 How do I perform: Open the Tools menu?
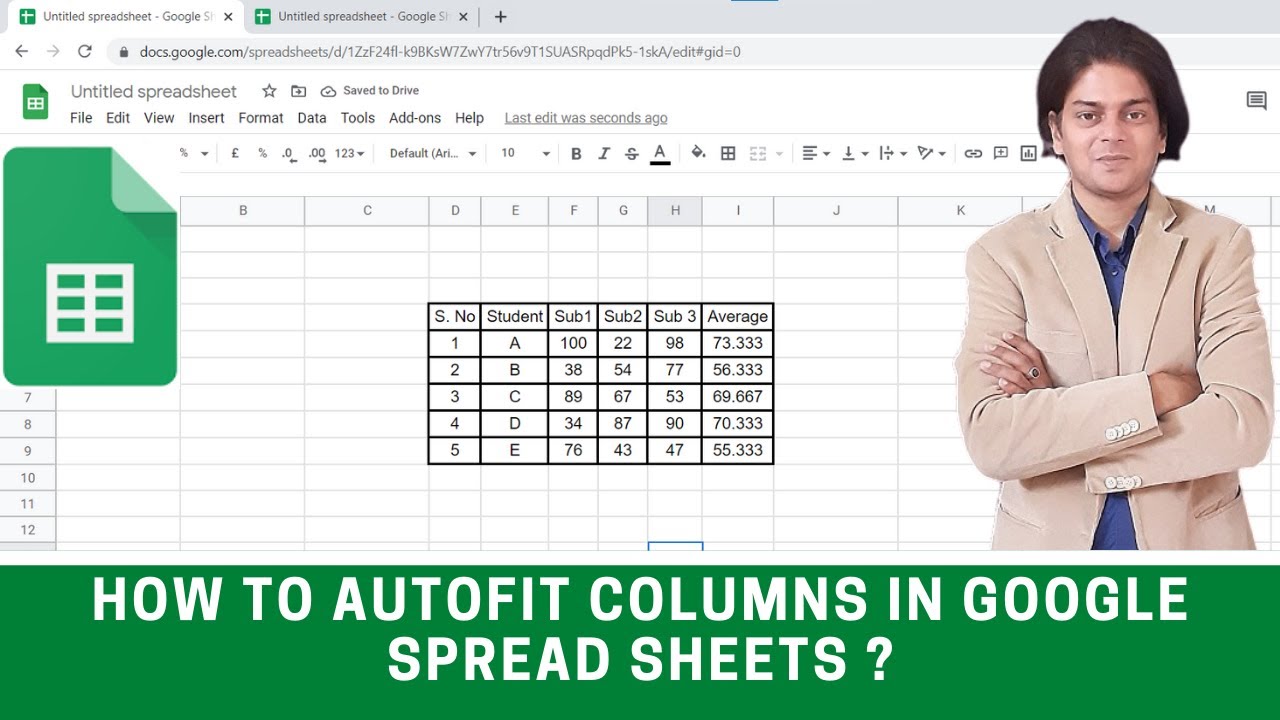pyautogui.click(x=358, y=118)
